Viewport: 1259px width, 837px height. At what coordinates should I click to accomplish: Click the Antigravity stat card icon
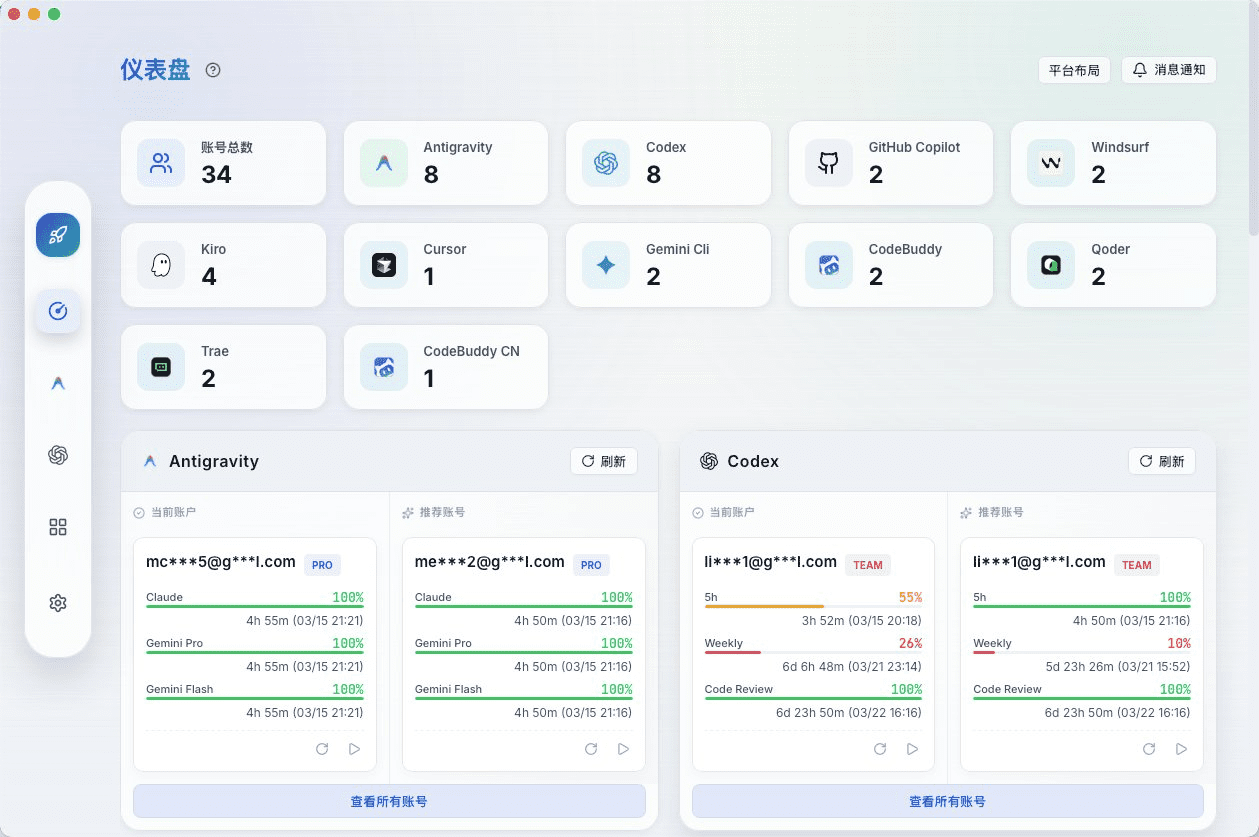[384, 163]
